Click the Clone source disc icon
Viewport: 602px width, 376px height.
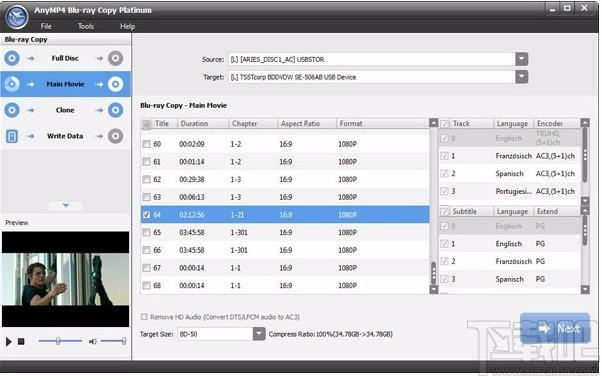[12, 110]
